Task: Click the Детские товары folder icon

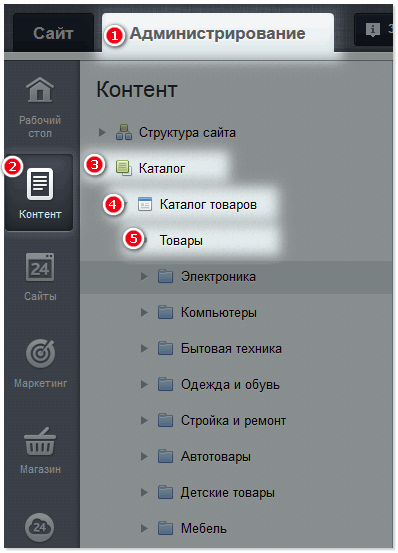Action: click(x=165, y=492)
